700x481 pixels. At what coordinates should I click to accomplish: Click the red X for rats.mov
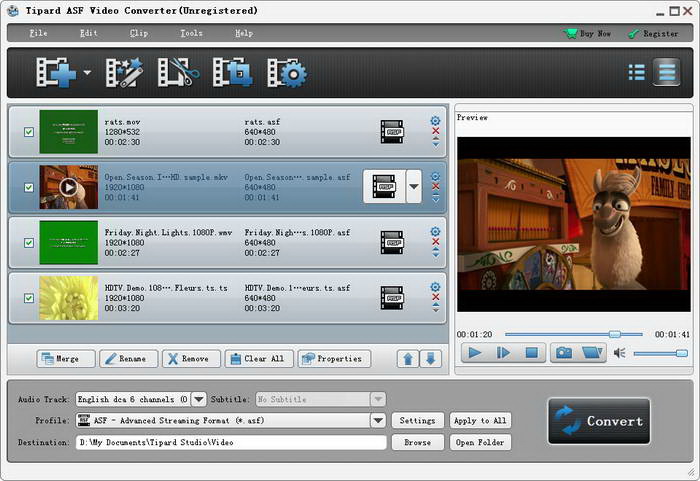point(435,132)
